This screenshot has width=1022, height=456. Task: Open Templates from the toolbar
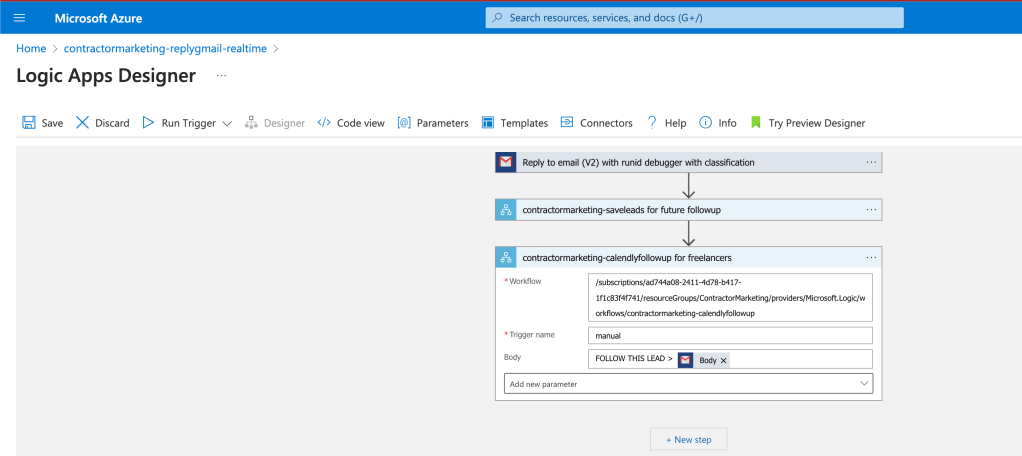515,122
